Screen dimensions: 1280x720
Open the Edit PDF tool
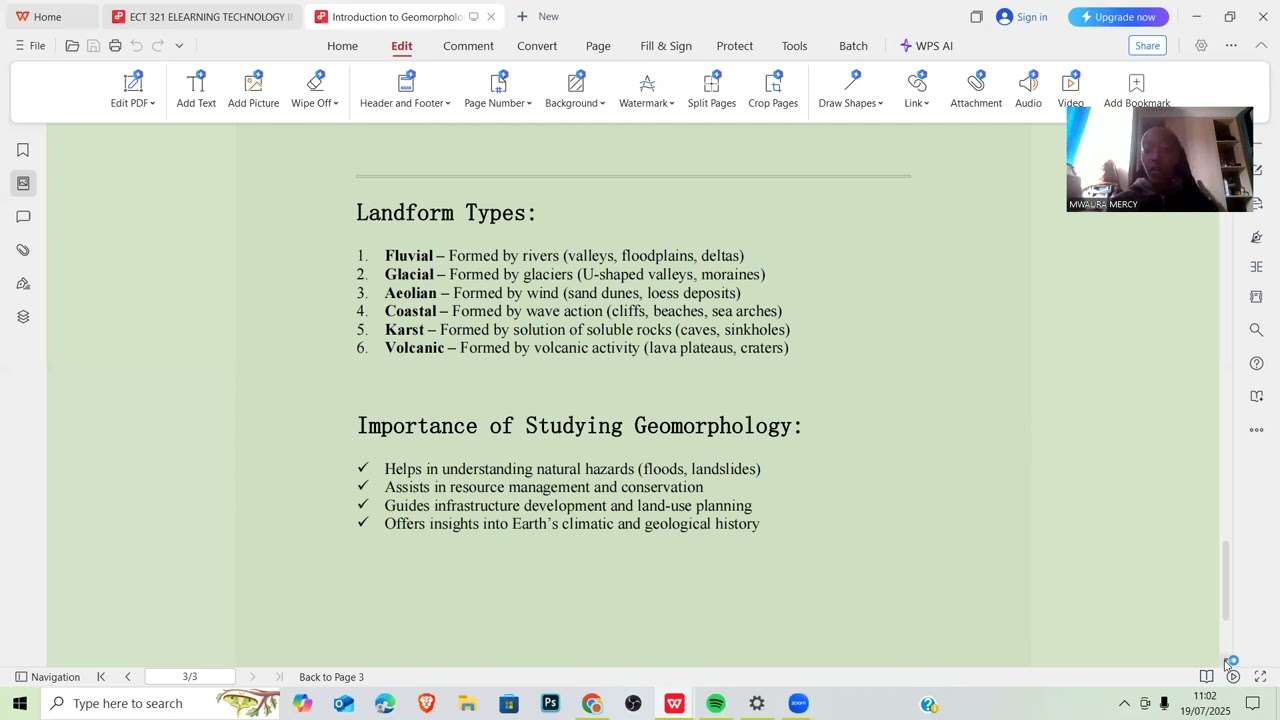(x=133, y=90)
